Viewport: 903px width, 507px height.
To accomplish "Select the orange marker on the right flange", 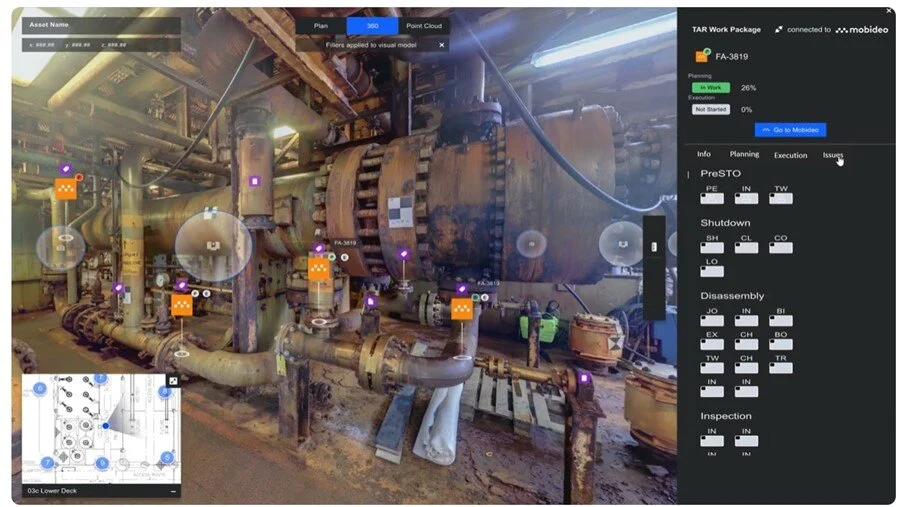I will (461, 309).
